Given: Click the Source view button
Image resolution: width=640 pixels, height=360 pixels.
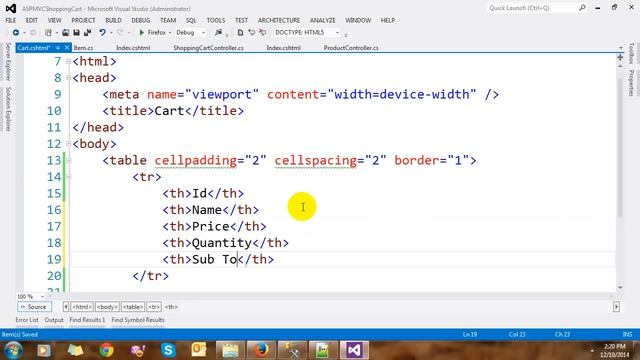Looking at the screenshot, I should click(34, 307).
